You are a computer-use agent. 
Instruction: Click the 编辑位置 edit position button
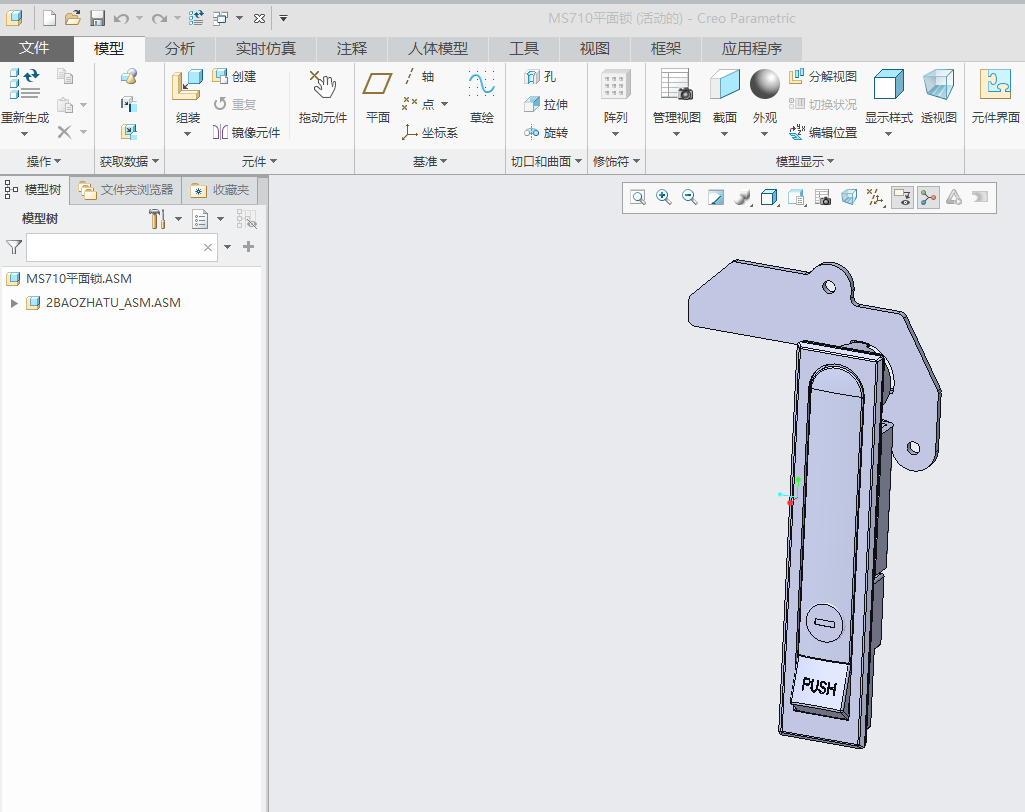(823, 133)
